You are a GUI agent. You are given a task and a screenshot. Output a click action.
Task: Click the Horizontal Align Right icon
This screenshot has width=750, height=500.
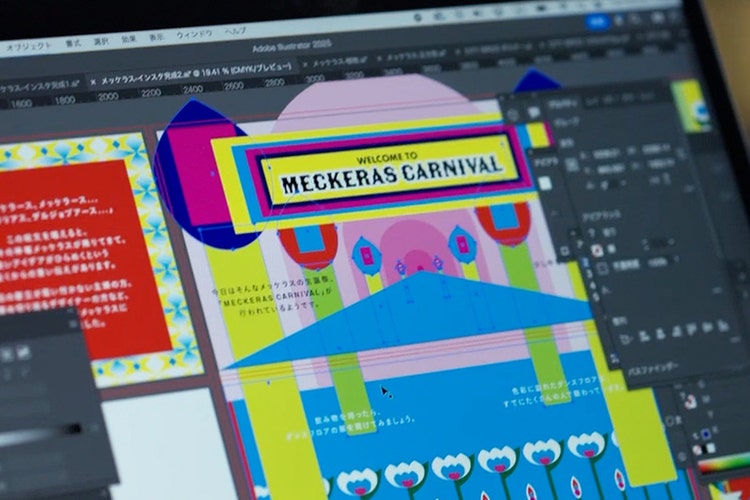(x=676, y=331)
